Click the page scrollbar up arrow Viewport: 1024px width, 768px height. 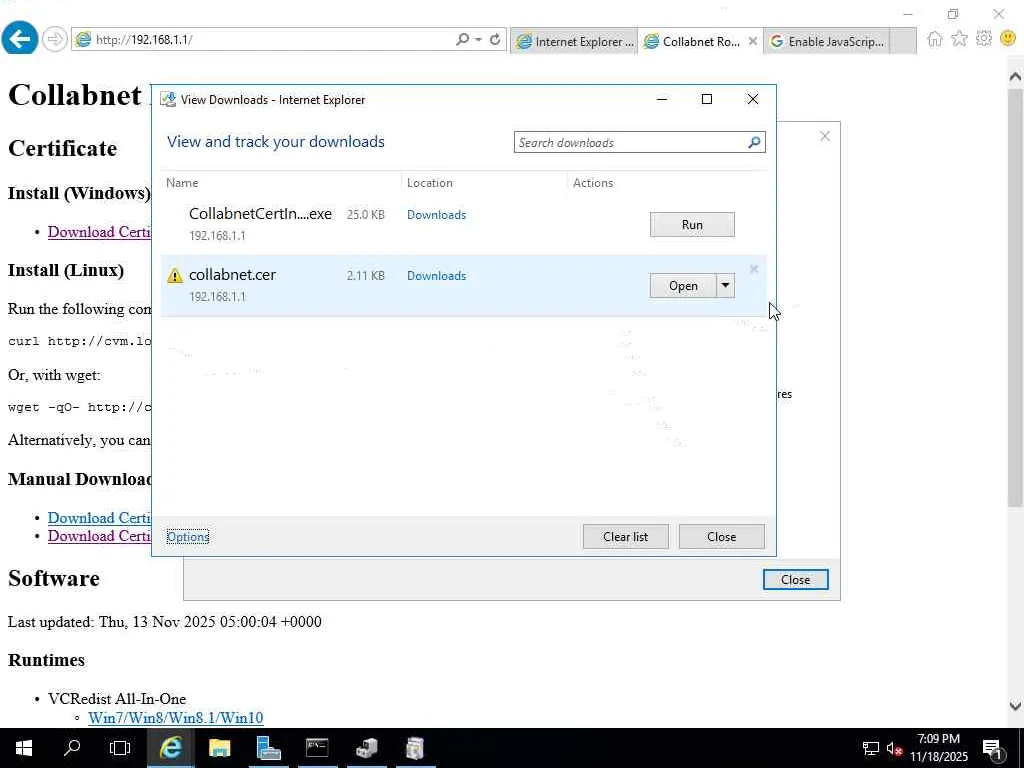1015,76
